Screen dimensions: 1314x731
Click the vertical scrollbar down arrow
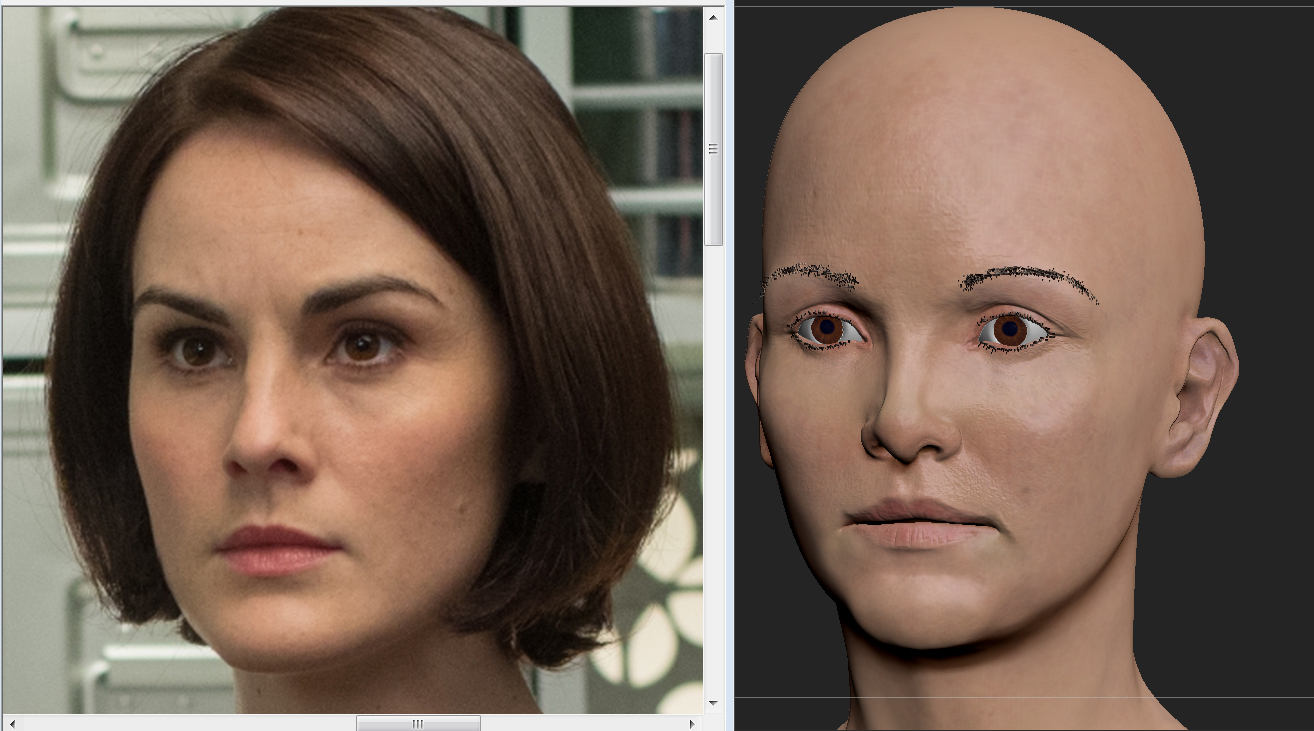click(713, 703)
